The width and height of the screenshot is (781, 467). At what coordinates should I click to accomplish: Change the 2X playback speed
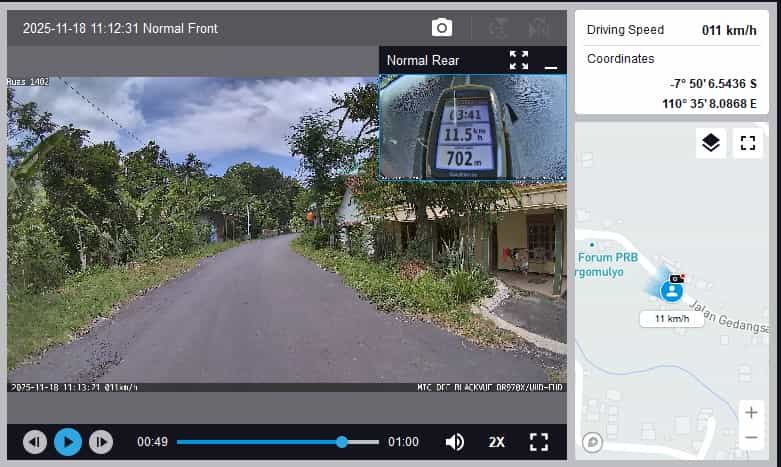[x=496, y=441]
